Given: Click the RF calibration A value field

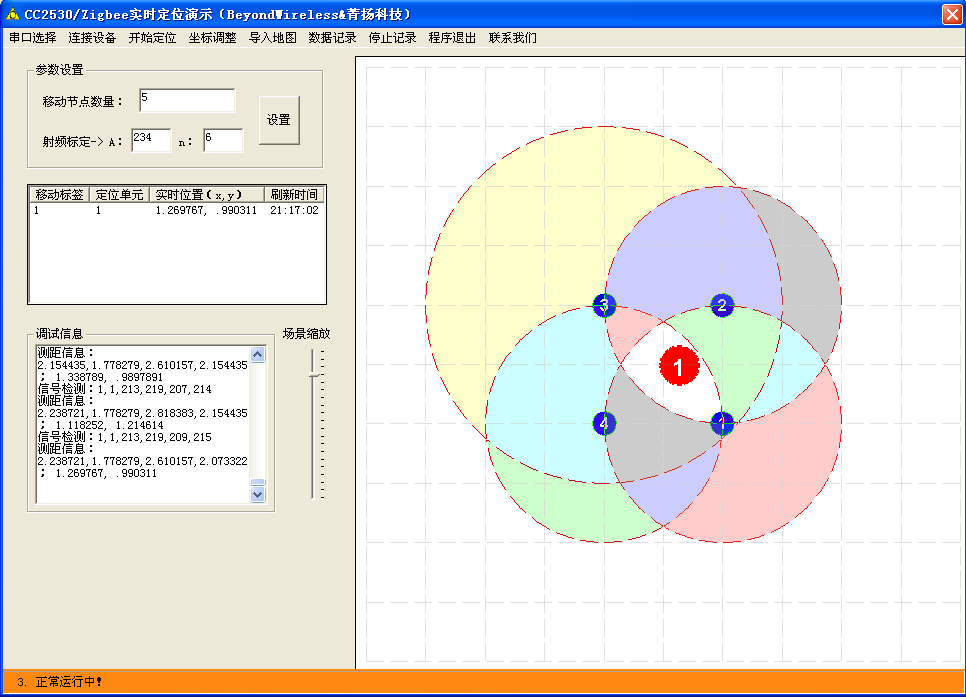Looking at the screenshot, I should pyautogui.click(x=151, y=141).
